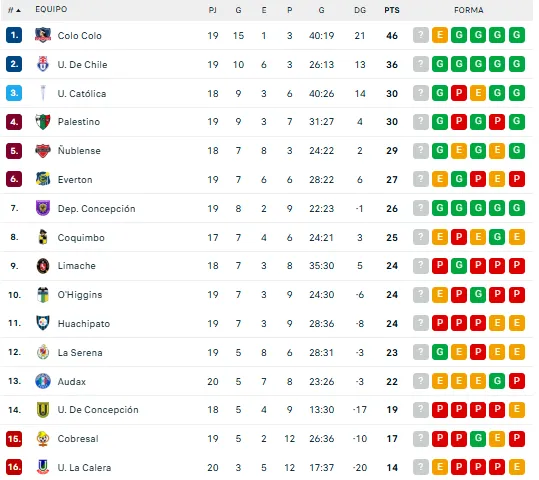Screen dimensions: 539x480
Task: Click U. La Calera's gray question-mark badge
Action: tap(421, 467)
